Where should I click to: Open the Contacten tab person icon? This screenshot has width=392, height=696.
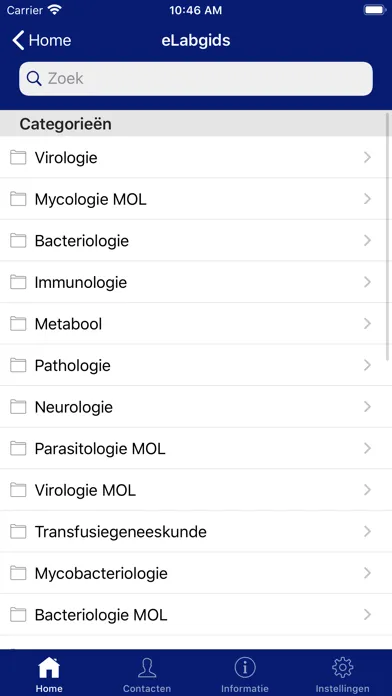(147, 668)
